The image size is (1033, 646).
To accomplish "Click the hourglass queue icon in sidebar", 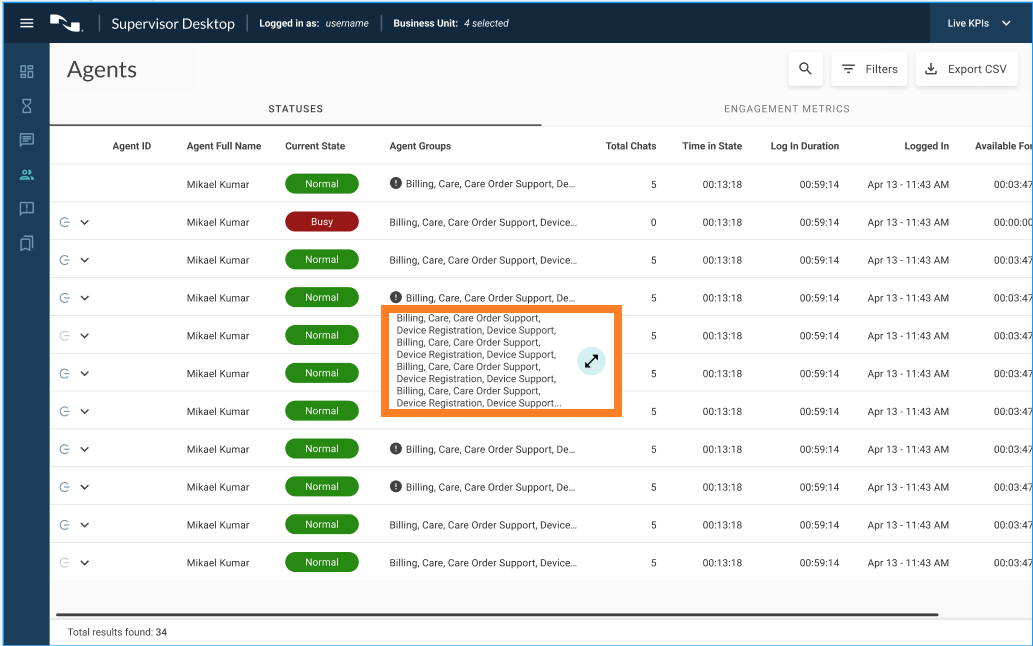I will point(27,106).
